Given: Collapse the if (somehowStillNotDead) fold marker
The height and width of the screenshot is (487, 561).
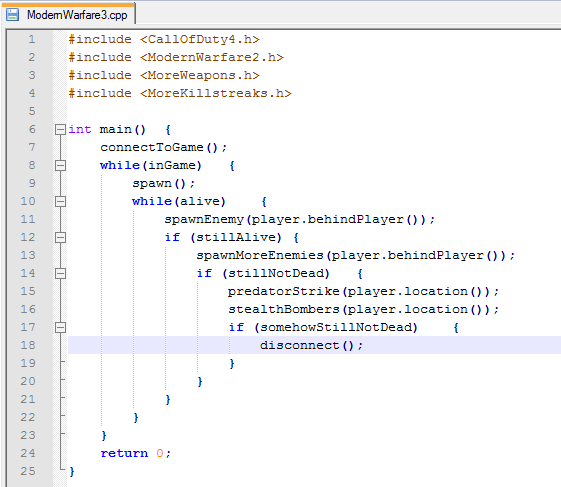Looking at the screenshot, I should [60, 327].
